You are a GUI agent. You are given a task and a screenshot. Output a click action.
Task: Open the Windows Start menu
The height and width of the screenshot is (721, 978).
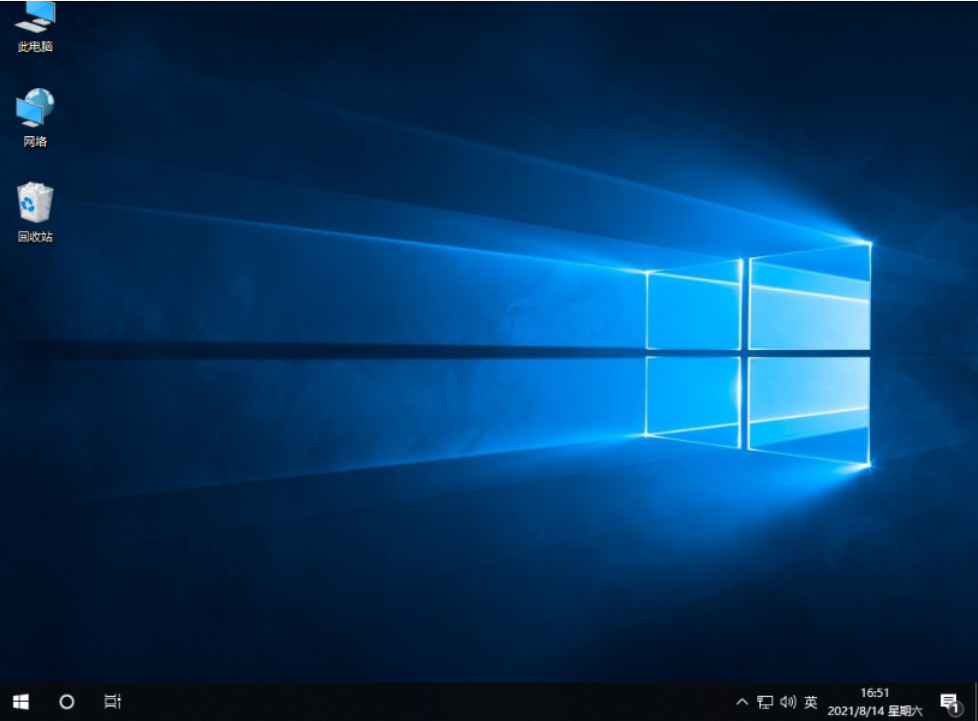[21, 702]
